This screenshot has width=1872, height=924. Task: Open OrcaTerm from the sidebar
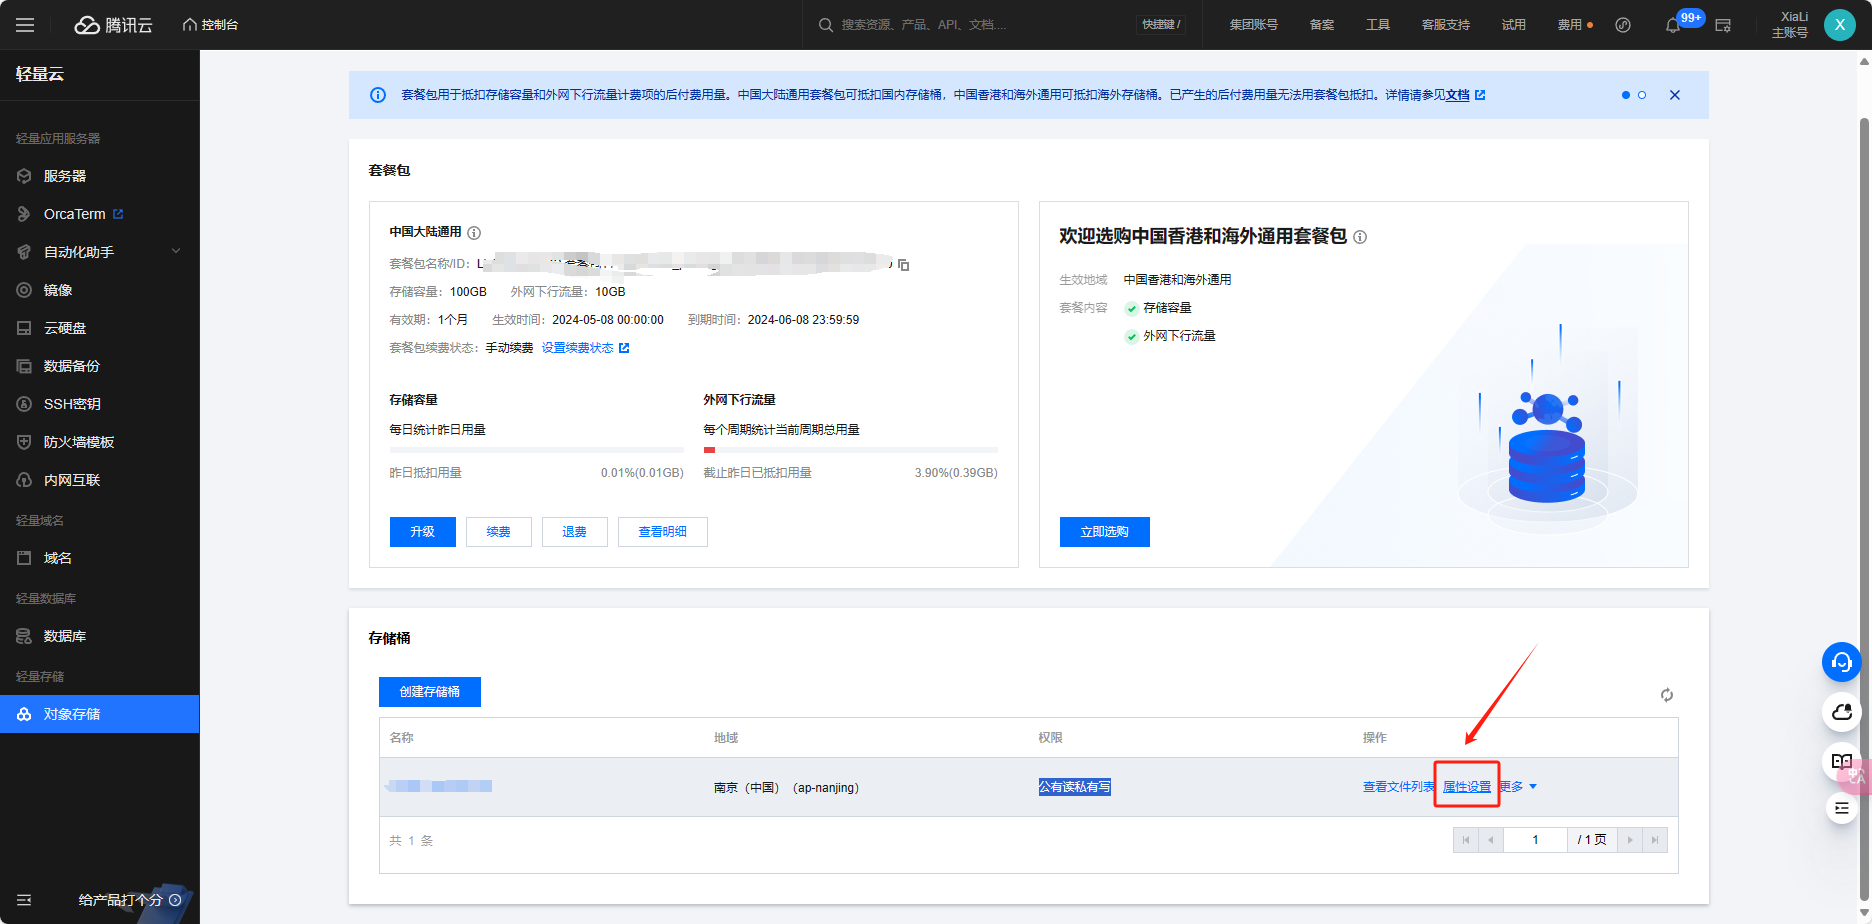click(x=74, y=214)
